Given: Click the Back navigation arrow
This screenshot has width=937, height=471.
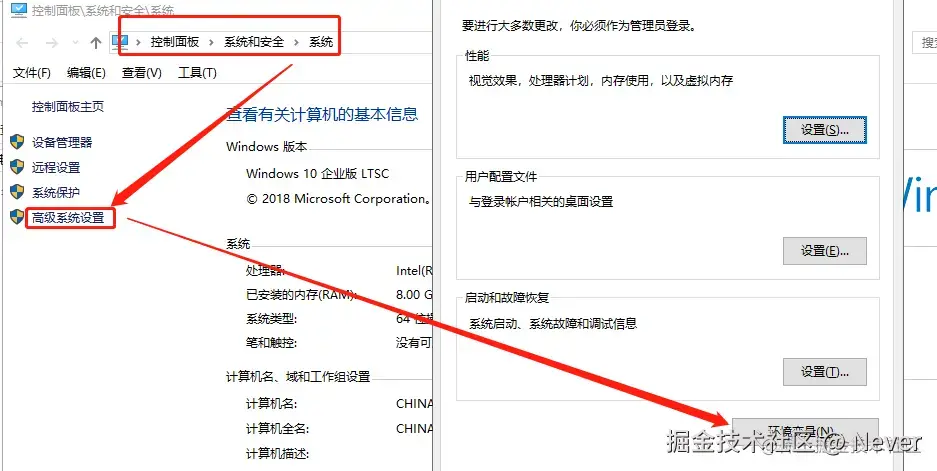Looking at the screenshot, I should [22, 42].
